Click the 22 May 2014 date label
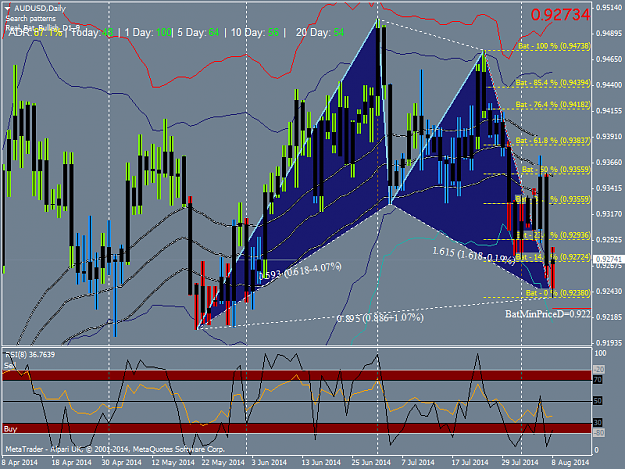The height and width of the screenshot is (469, 625). pos(223,463)
